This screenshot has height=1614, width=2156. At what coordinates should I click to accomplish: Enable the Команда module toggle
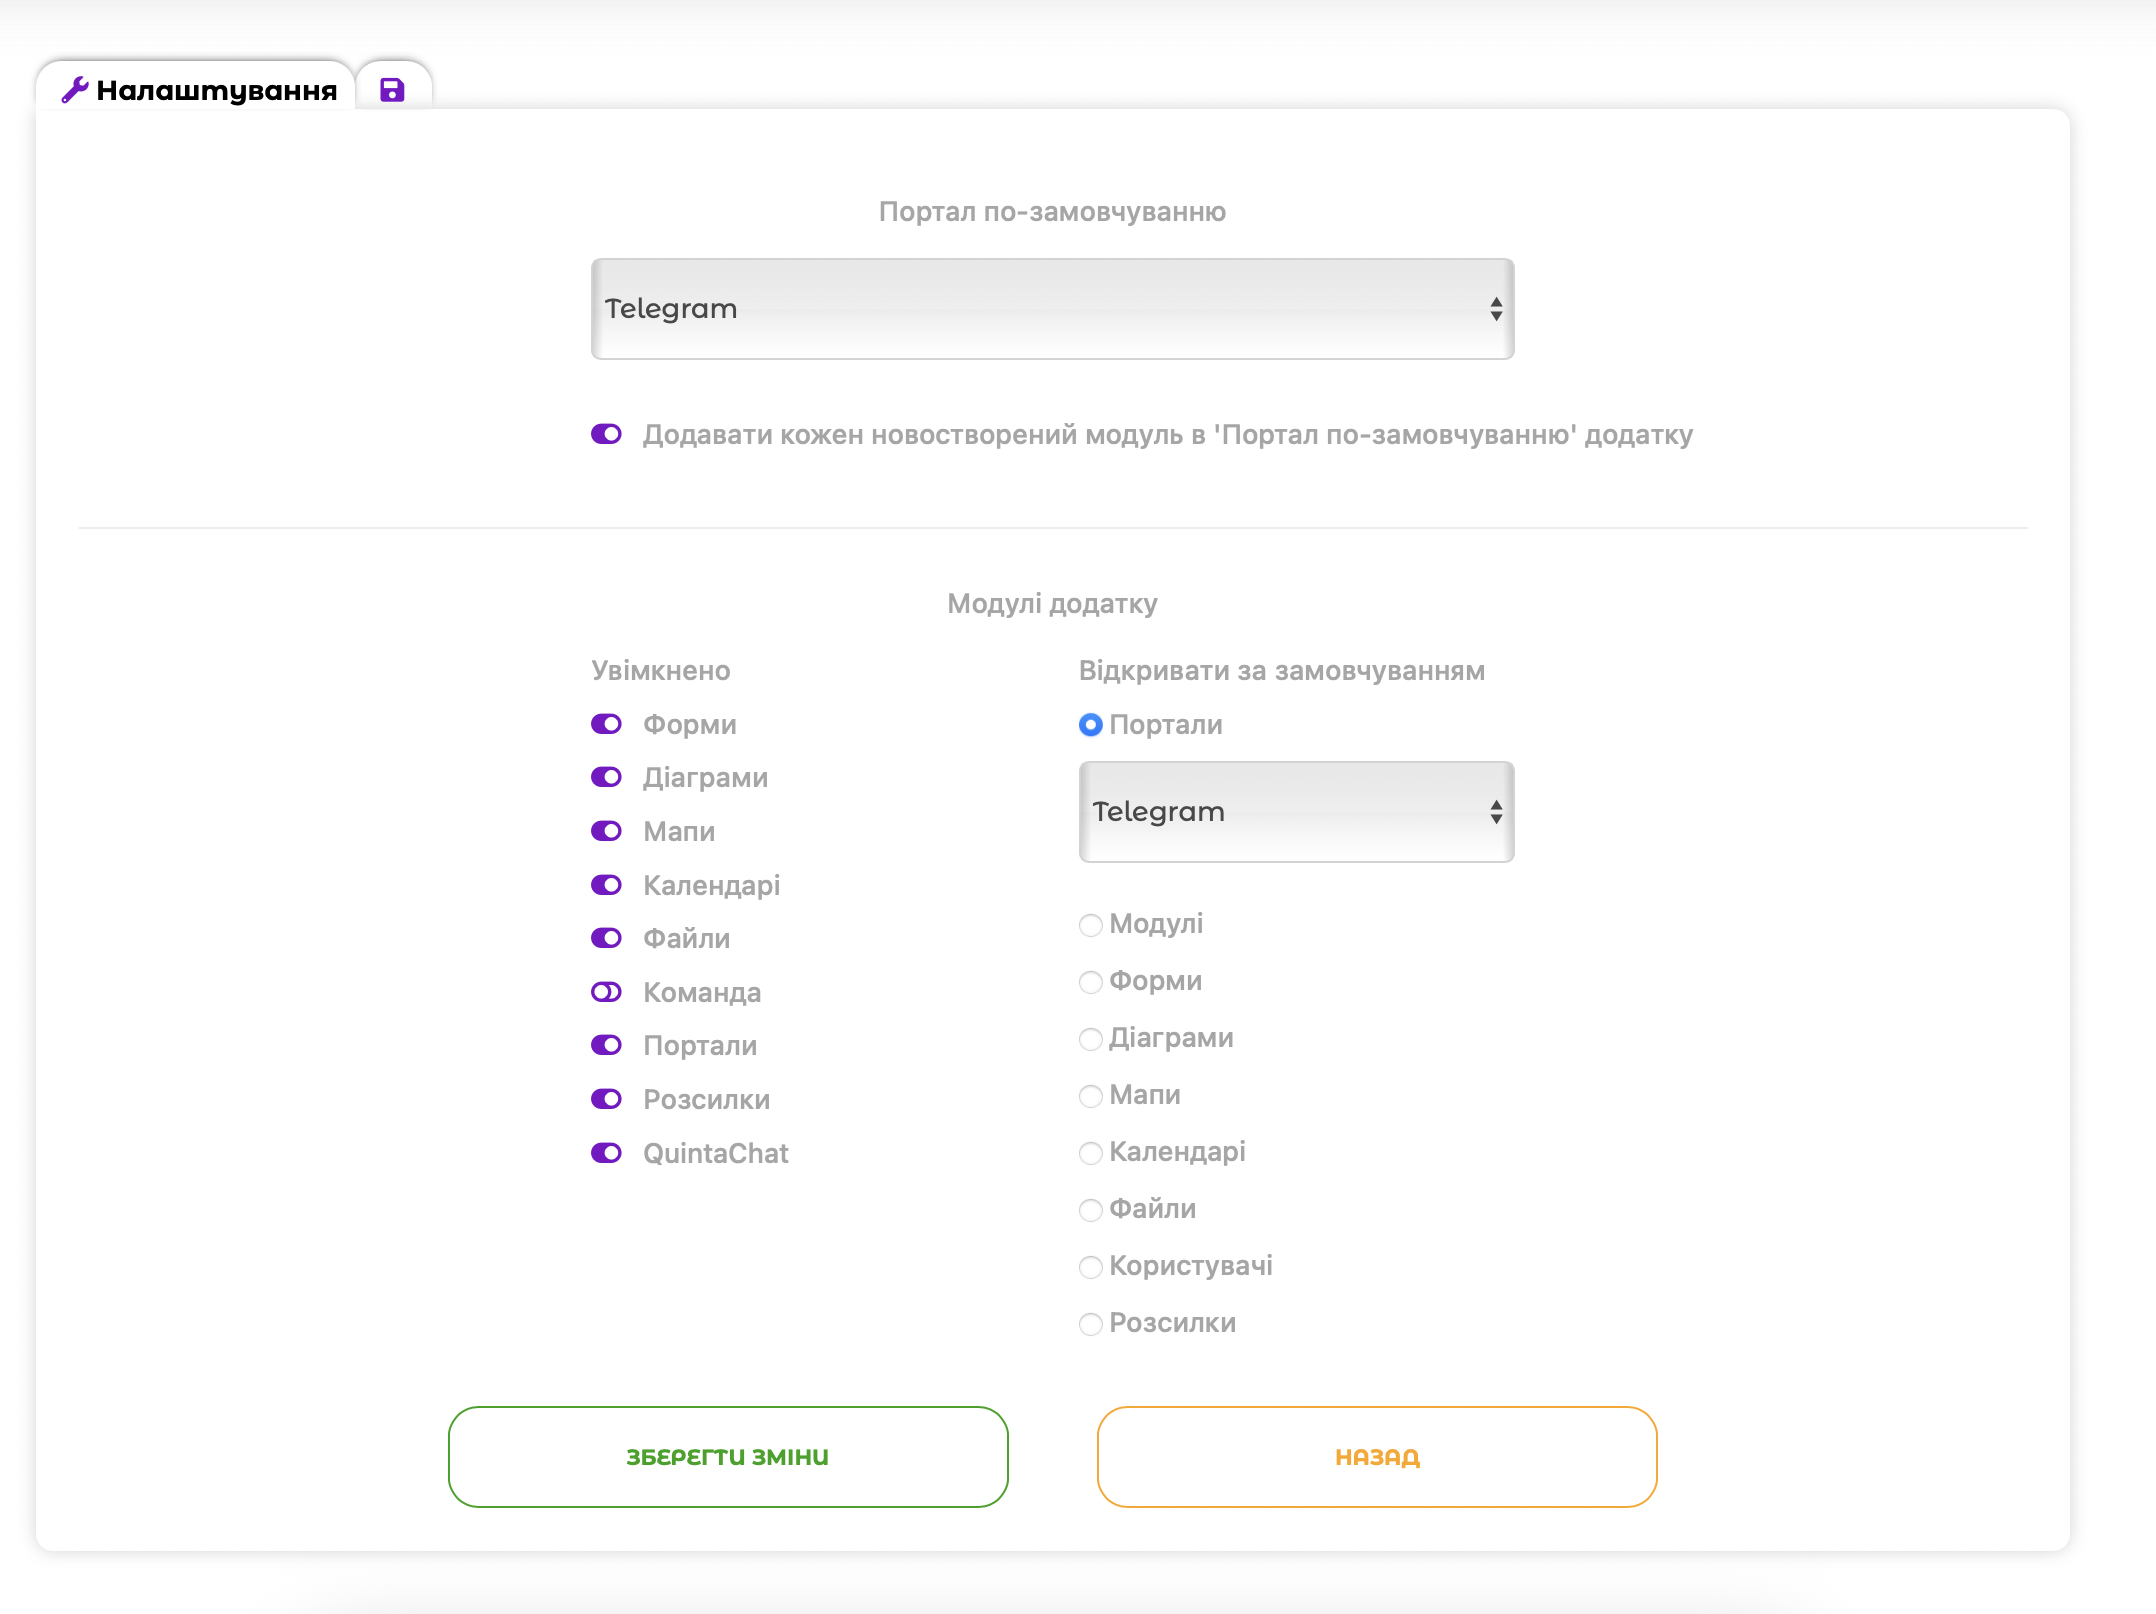(606, 992)
